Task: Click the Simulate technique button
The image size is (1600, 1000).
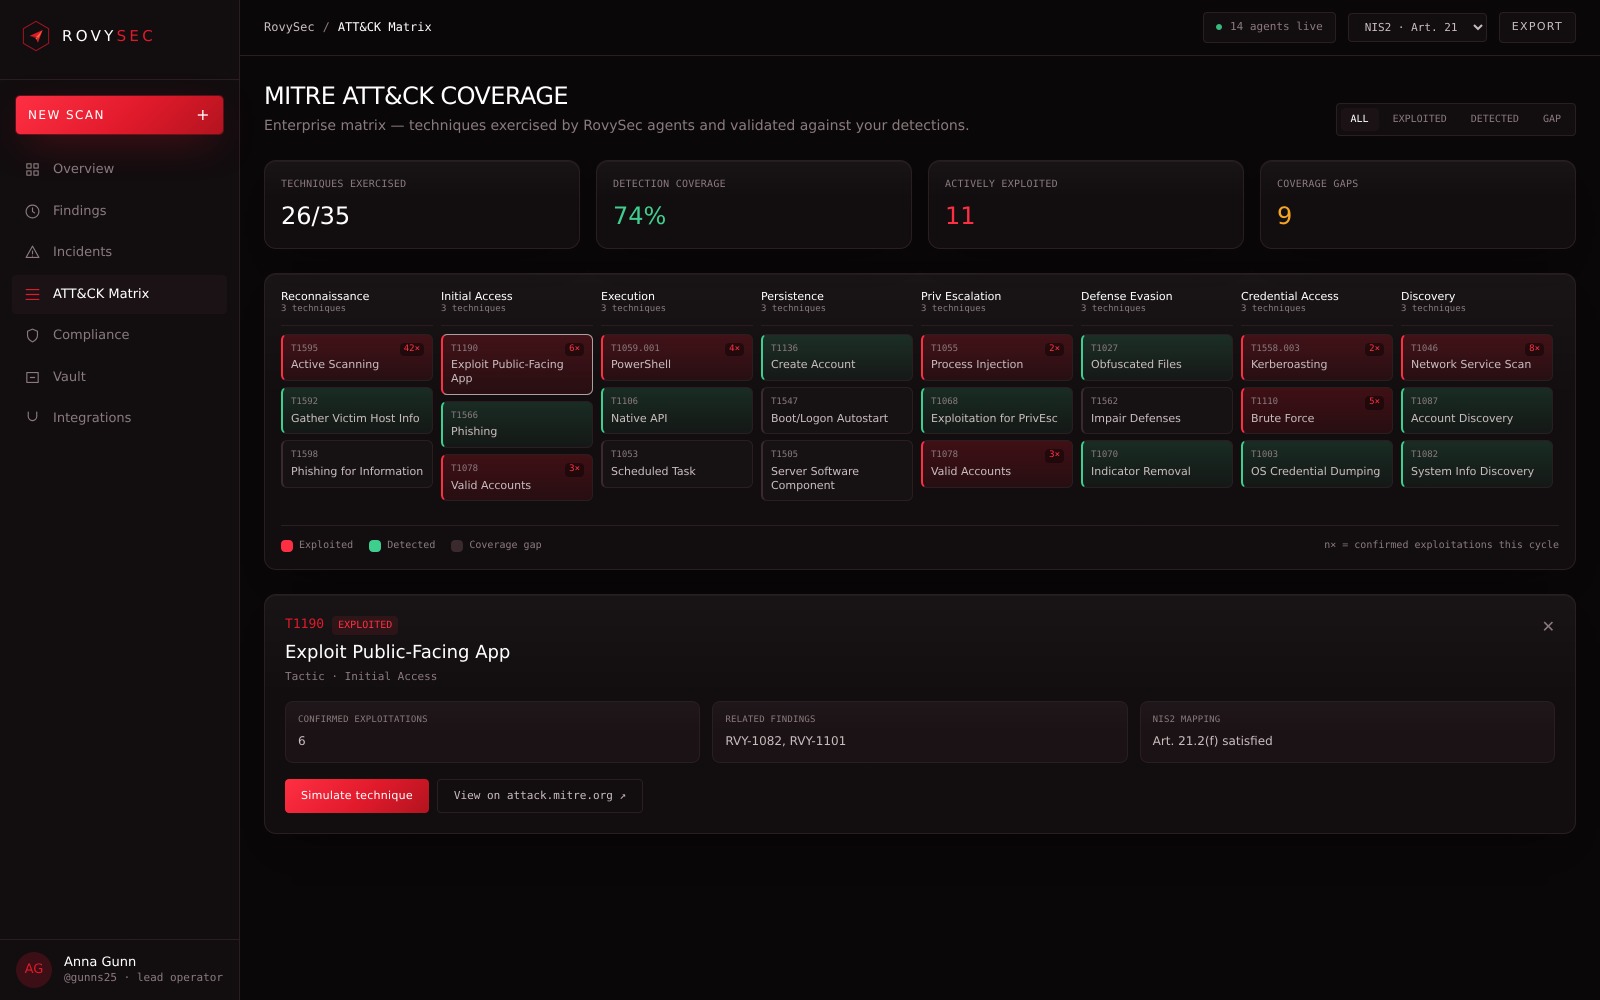Action: 357,796
